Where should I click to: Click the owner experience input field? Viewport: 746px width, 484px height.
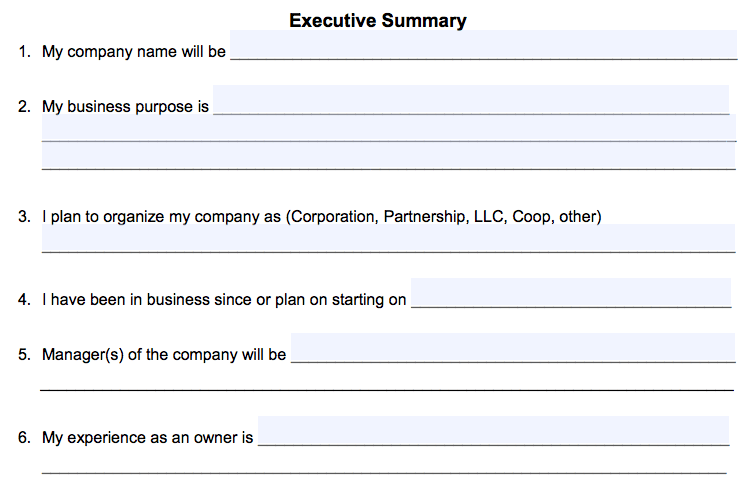493,431
